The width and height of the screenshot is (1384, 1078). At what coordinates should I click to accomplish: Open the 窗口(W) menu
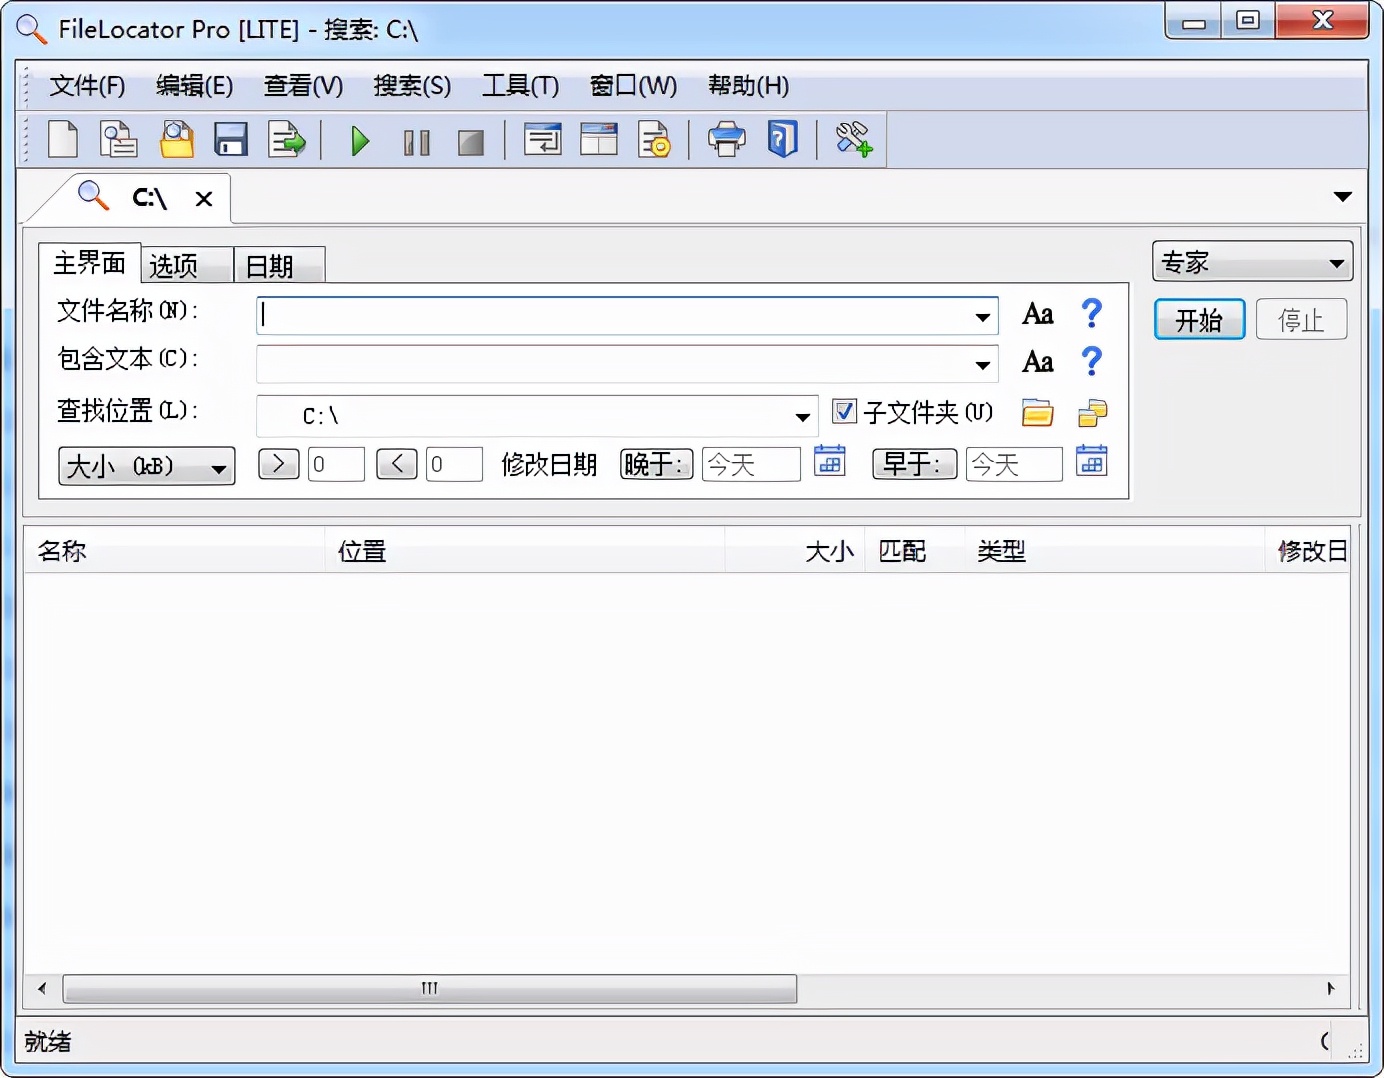click(633, 86)
